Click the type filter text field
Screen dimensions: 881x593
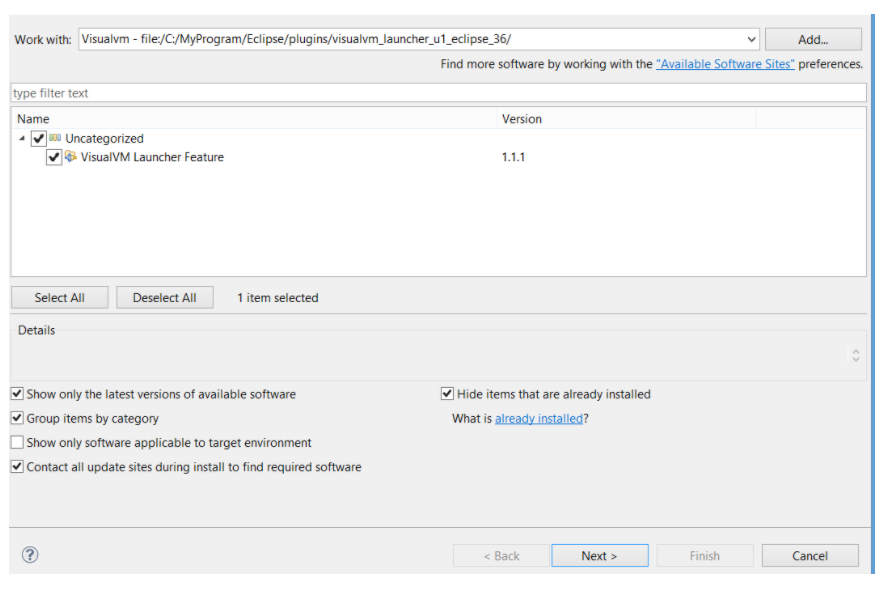tap(438, 93)
